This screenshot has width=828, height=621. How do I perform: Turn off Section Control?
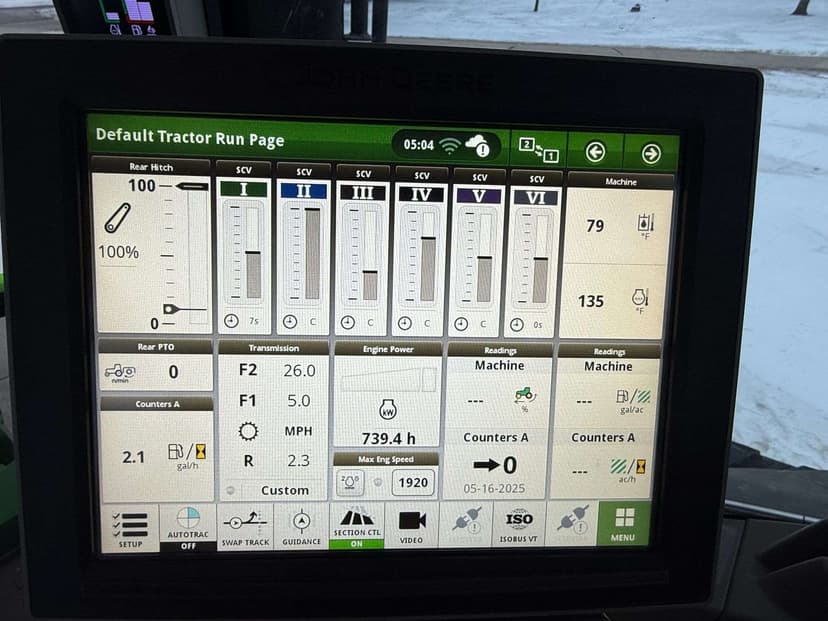pyautogui.click(x=357, y=526)
